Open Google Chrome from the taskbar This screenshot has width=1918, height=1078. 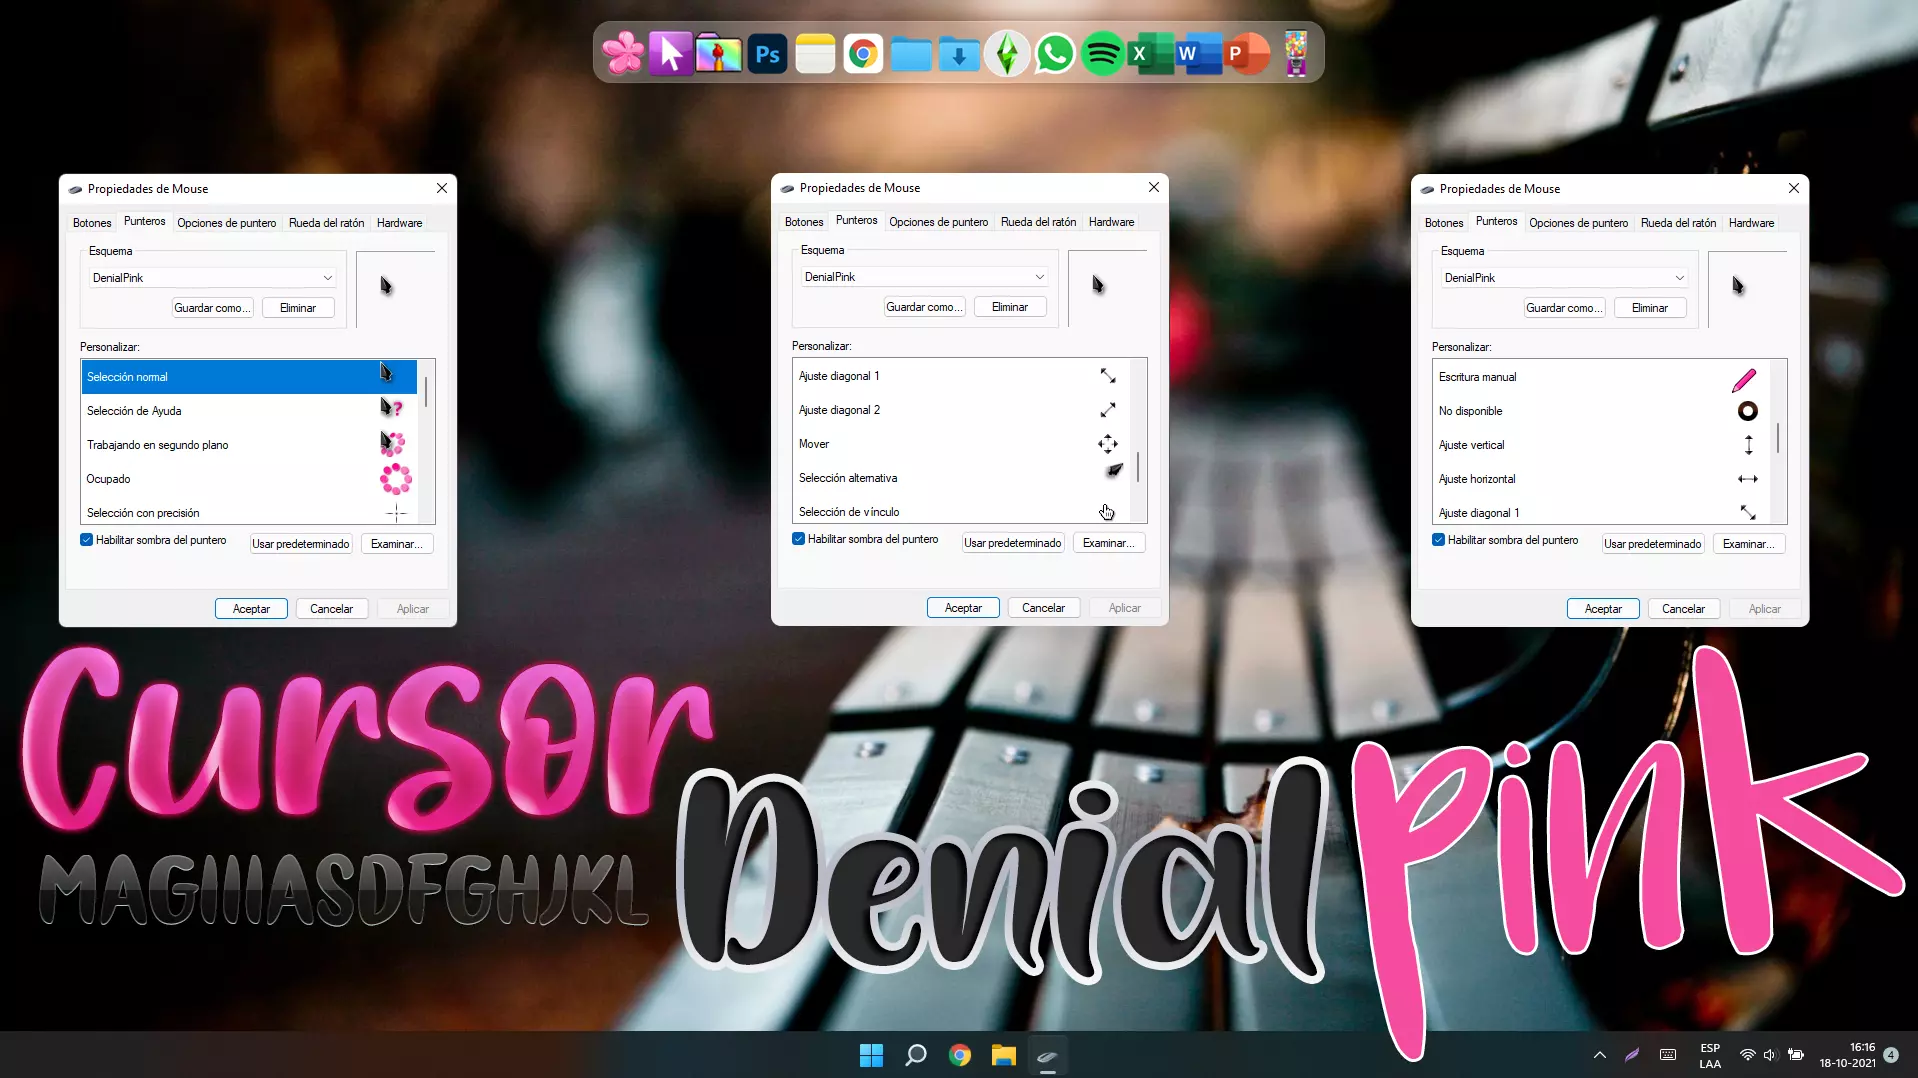[x=958, y=1055]
